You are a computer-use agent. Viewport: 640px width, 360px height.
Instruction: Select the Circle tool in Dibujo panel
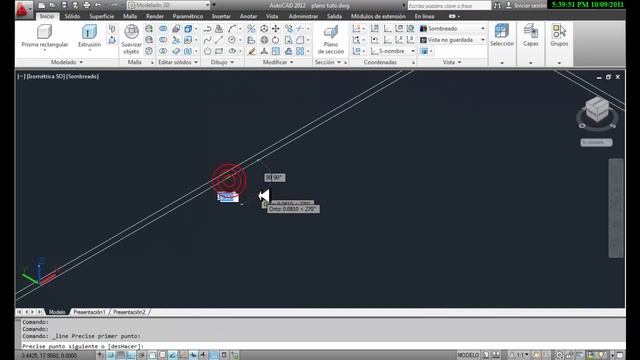coord(232,40)
